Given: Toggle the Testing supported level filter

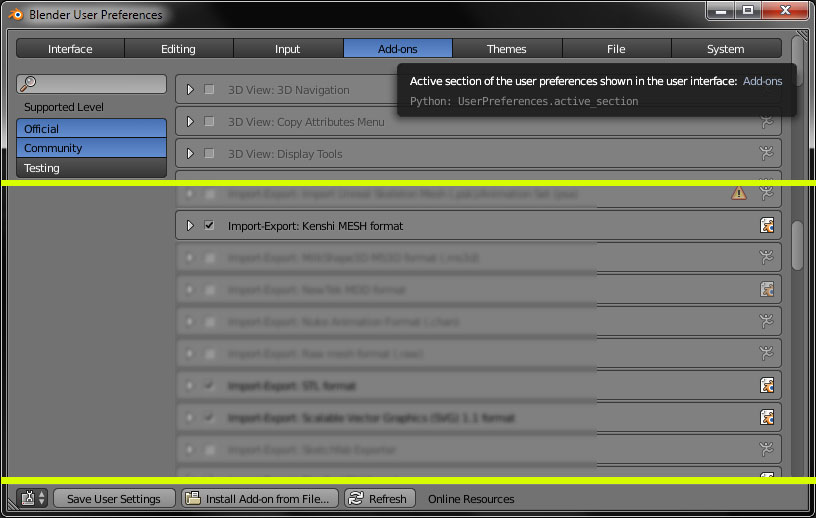Looking at the screenshot, I should [92, 168].
